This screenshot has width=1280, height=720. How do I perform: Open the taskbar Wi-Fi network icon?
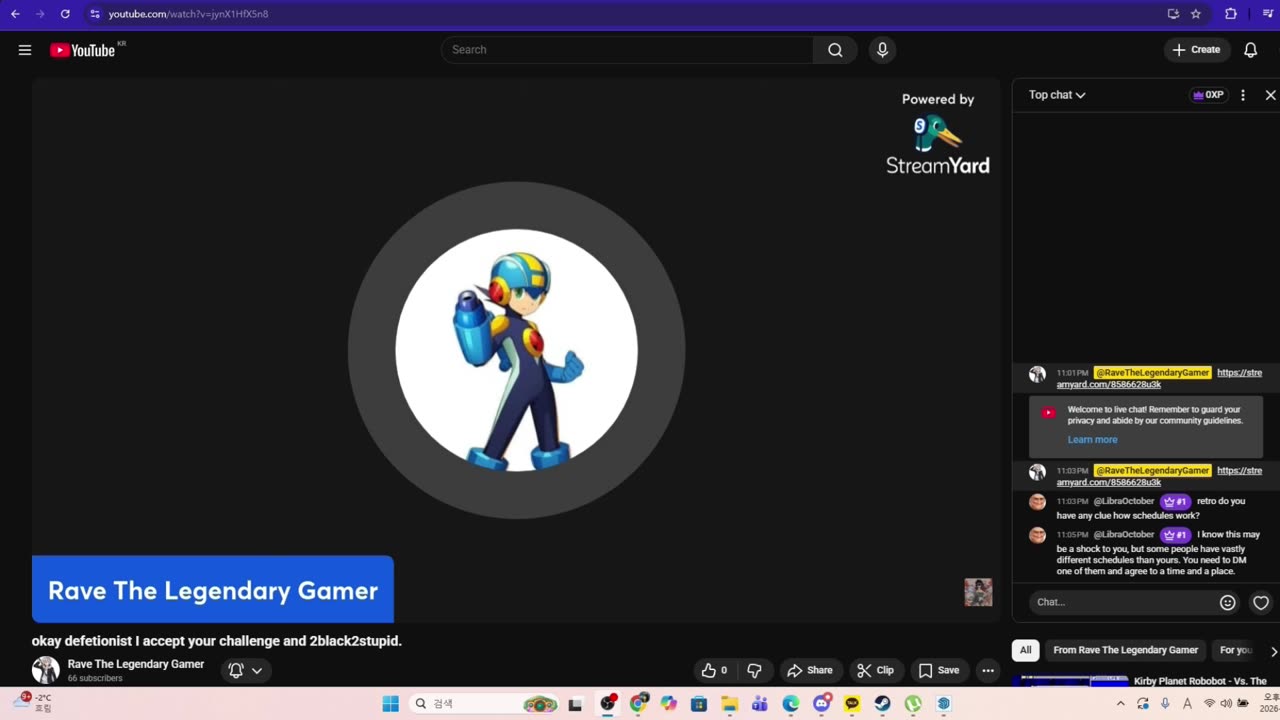[1209, 704]
